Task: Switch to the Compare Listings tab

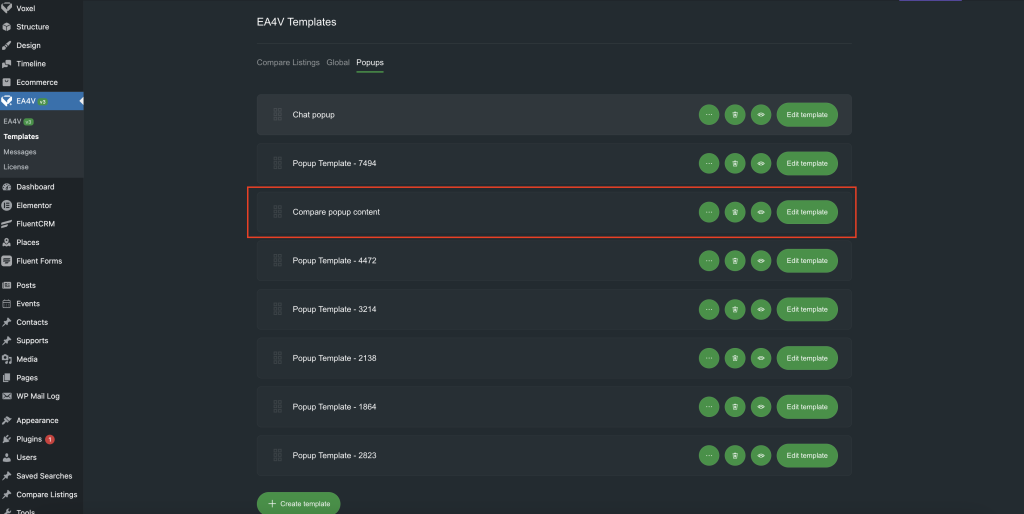Action: pyautogui.click(x=288, y=63)
